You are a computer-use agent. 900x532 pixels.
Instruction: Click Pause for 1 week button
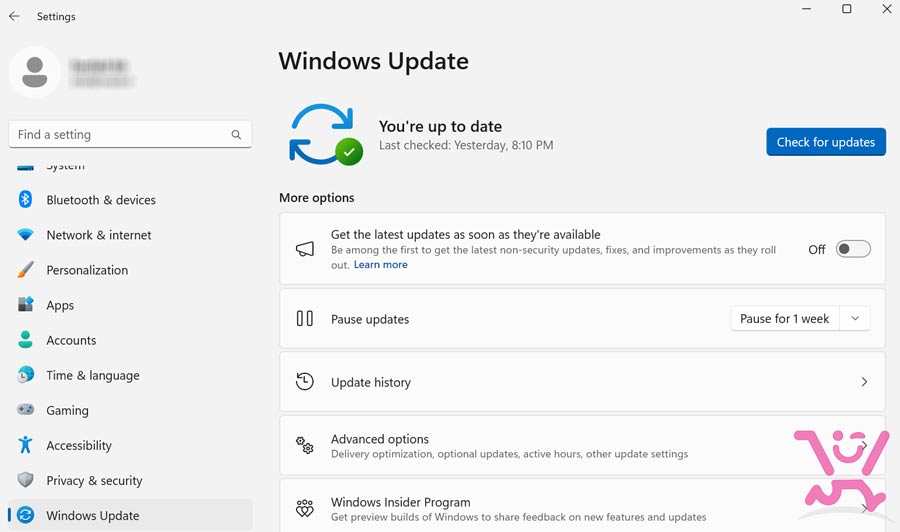pos(785,319)
